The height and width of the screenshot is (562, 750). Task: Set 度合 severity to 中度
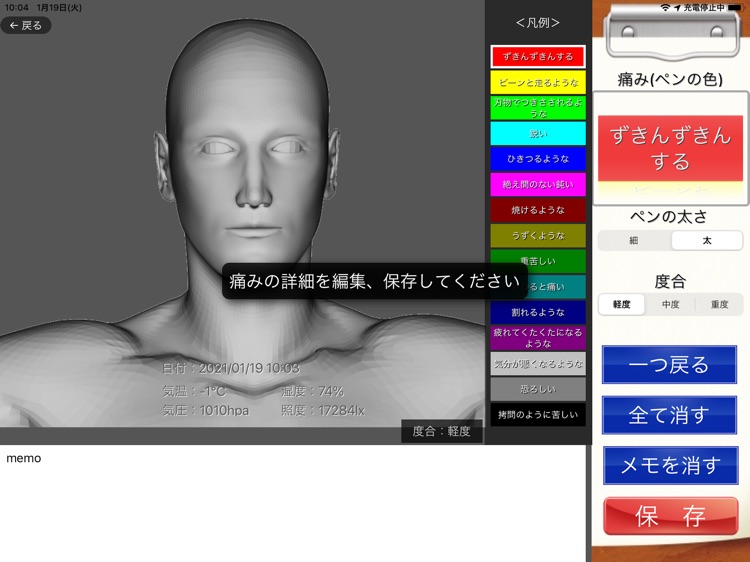[x=670, y=304]
